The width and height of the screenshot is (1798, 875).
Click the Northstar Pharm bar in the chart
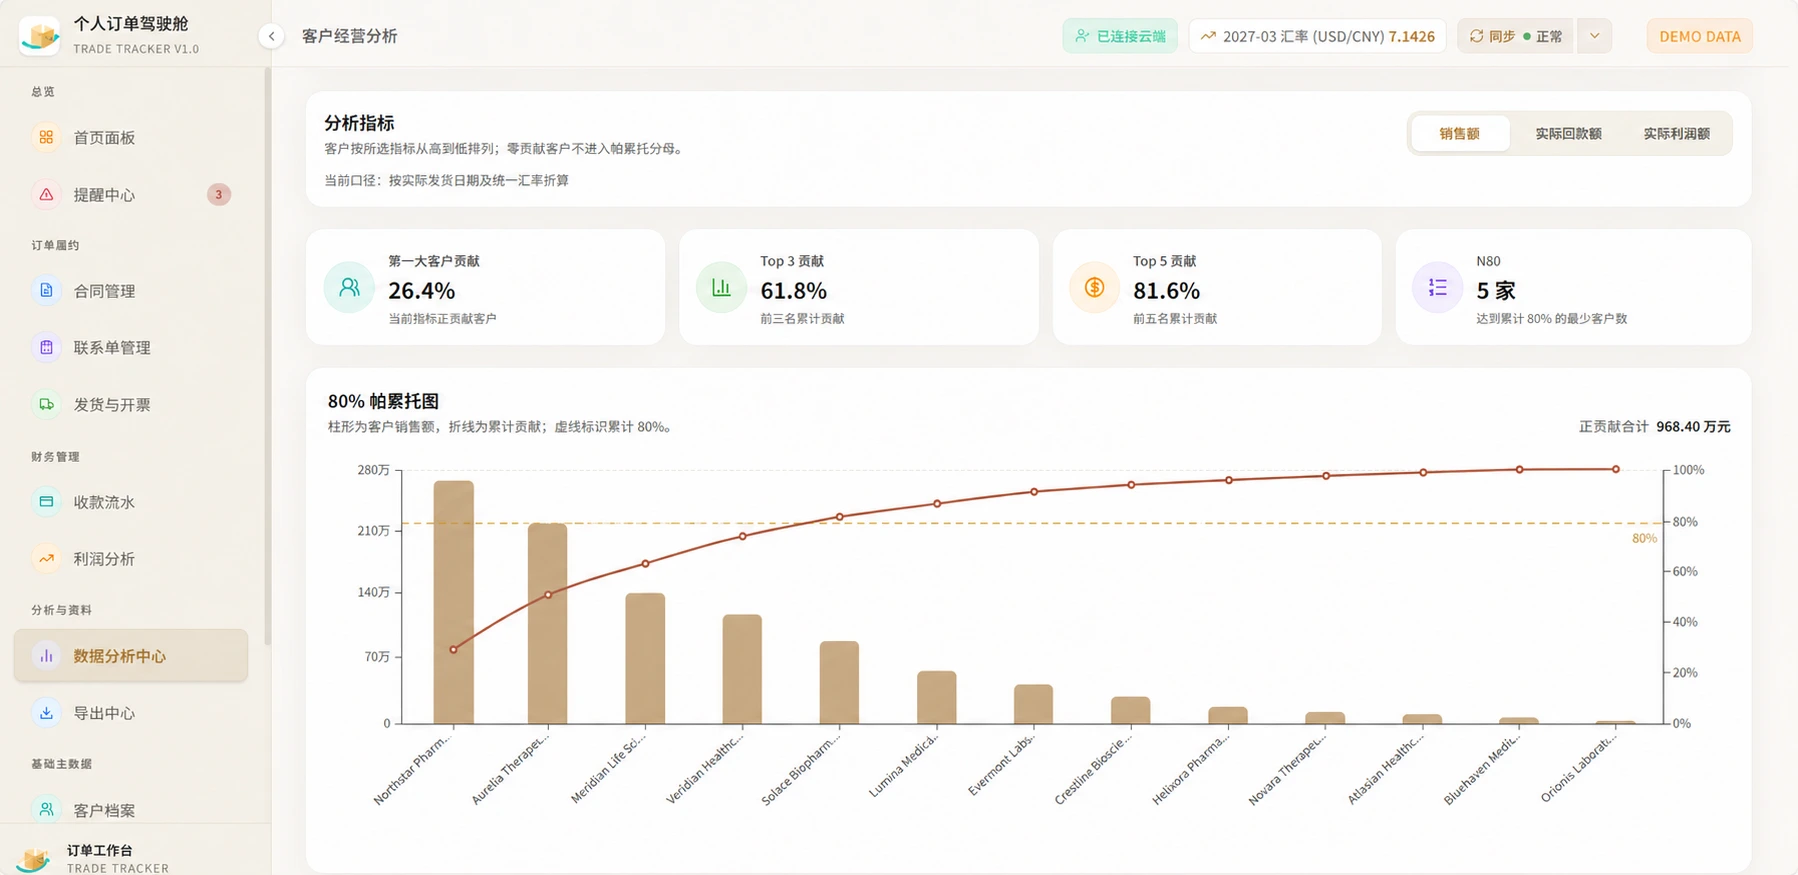click(x=453, y=602)
